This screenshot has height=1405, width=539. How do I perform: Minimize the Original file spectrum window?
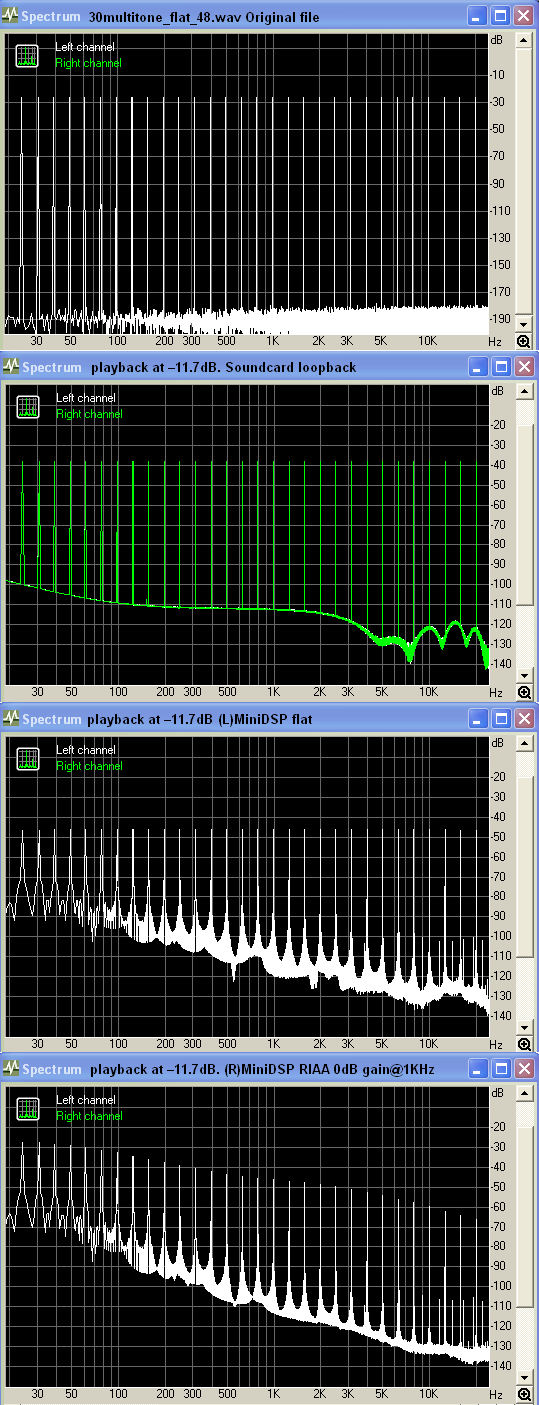click(x=478, y=16)
